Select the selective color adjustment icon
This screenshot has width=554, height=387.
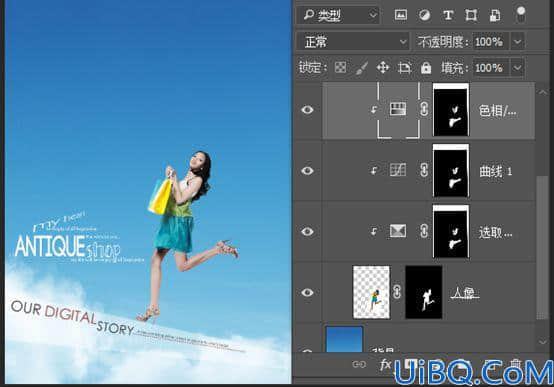click(x=398, y=231)
